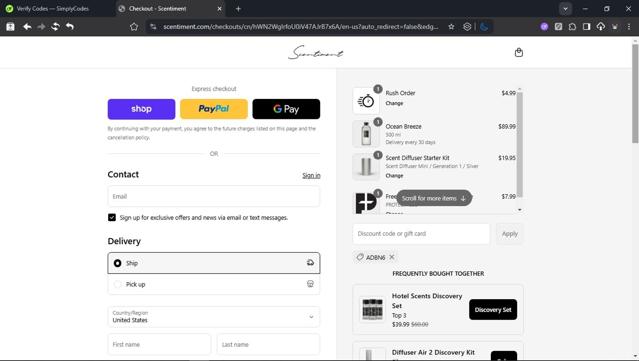This screenshot has width=639, height=361.
Task: Click the Scent Diffuser Starter Kit thumbnail
Action: point(366,166)
